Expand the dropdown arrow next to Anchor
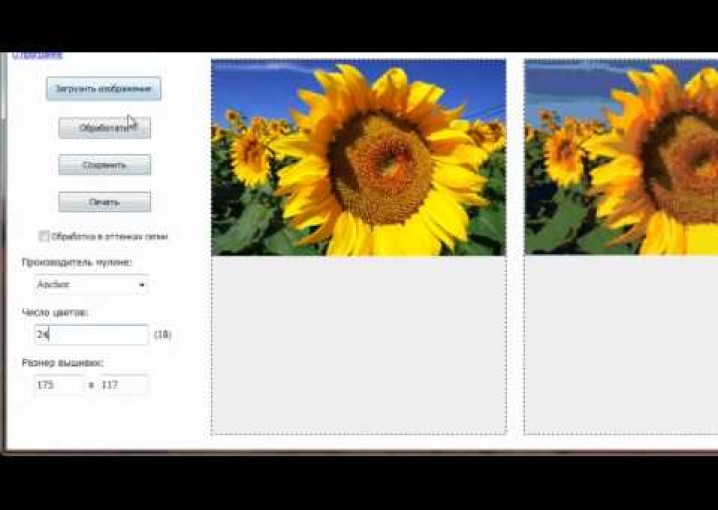Image resolution: width=718 pixels, height=510 pixels. click(x=141, y=285)
